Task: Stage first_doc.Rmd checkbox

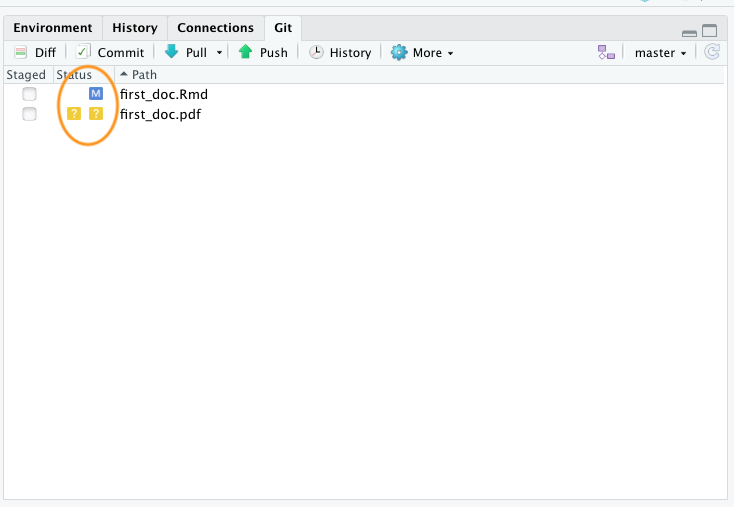Action: pyautogui.click(x=30, y=94)
